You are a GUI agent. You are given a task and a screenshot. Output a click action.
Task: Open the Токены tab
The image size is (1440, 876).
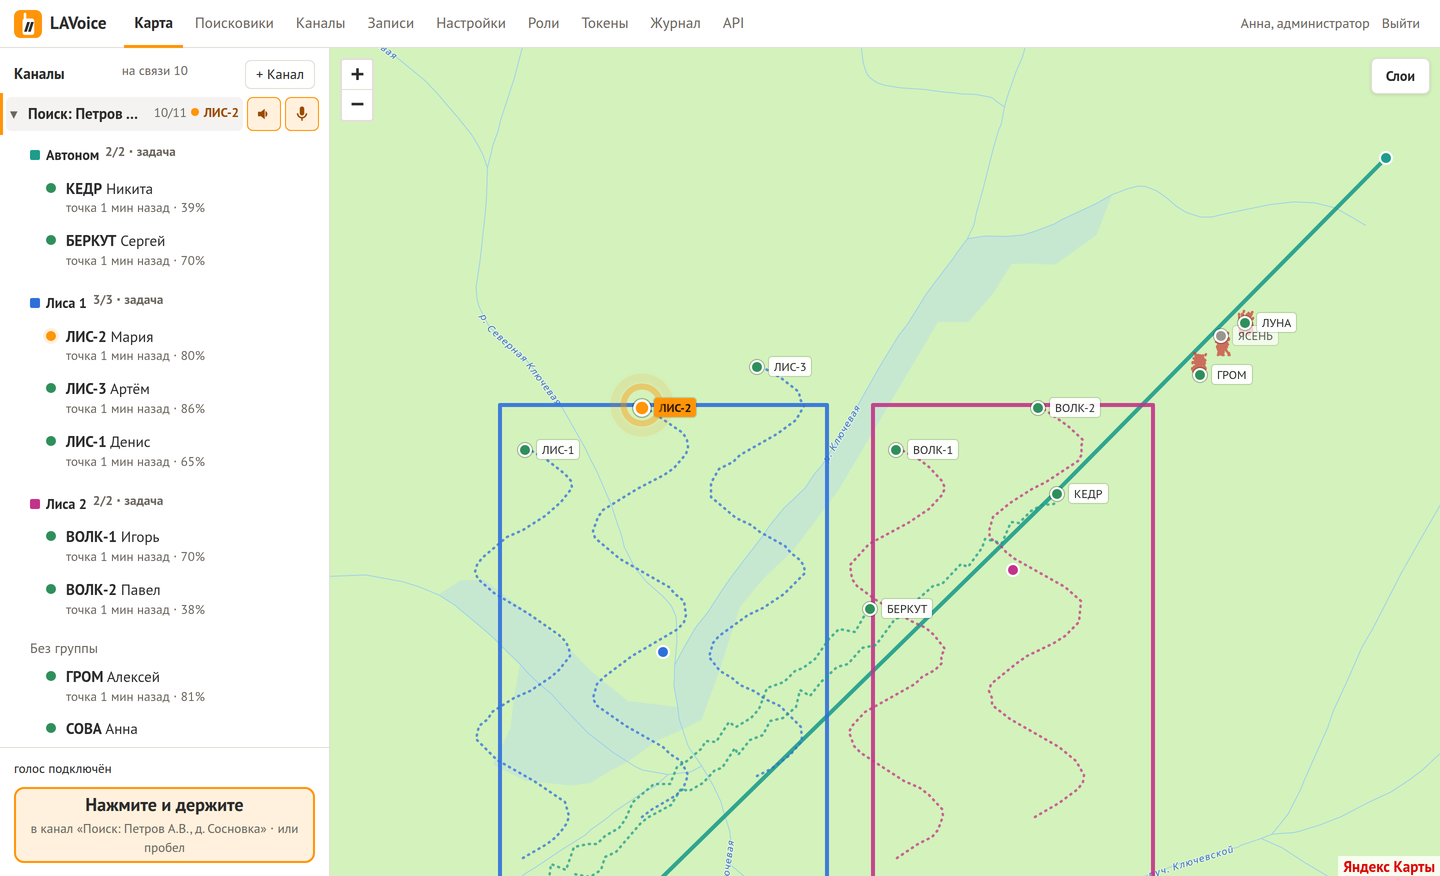point(605,23)
